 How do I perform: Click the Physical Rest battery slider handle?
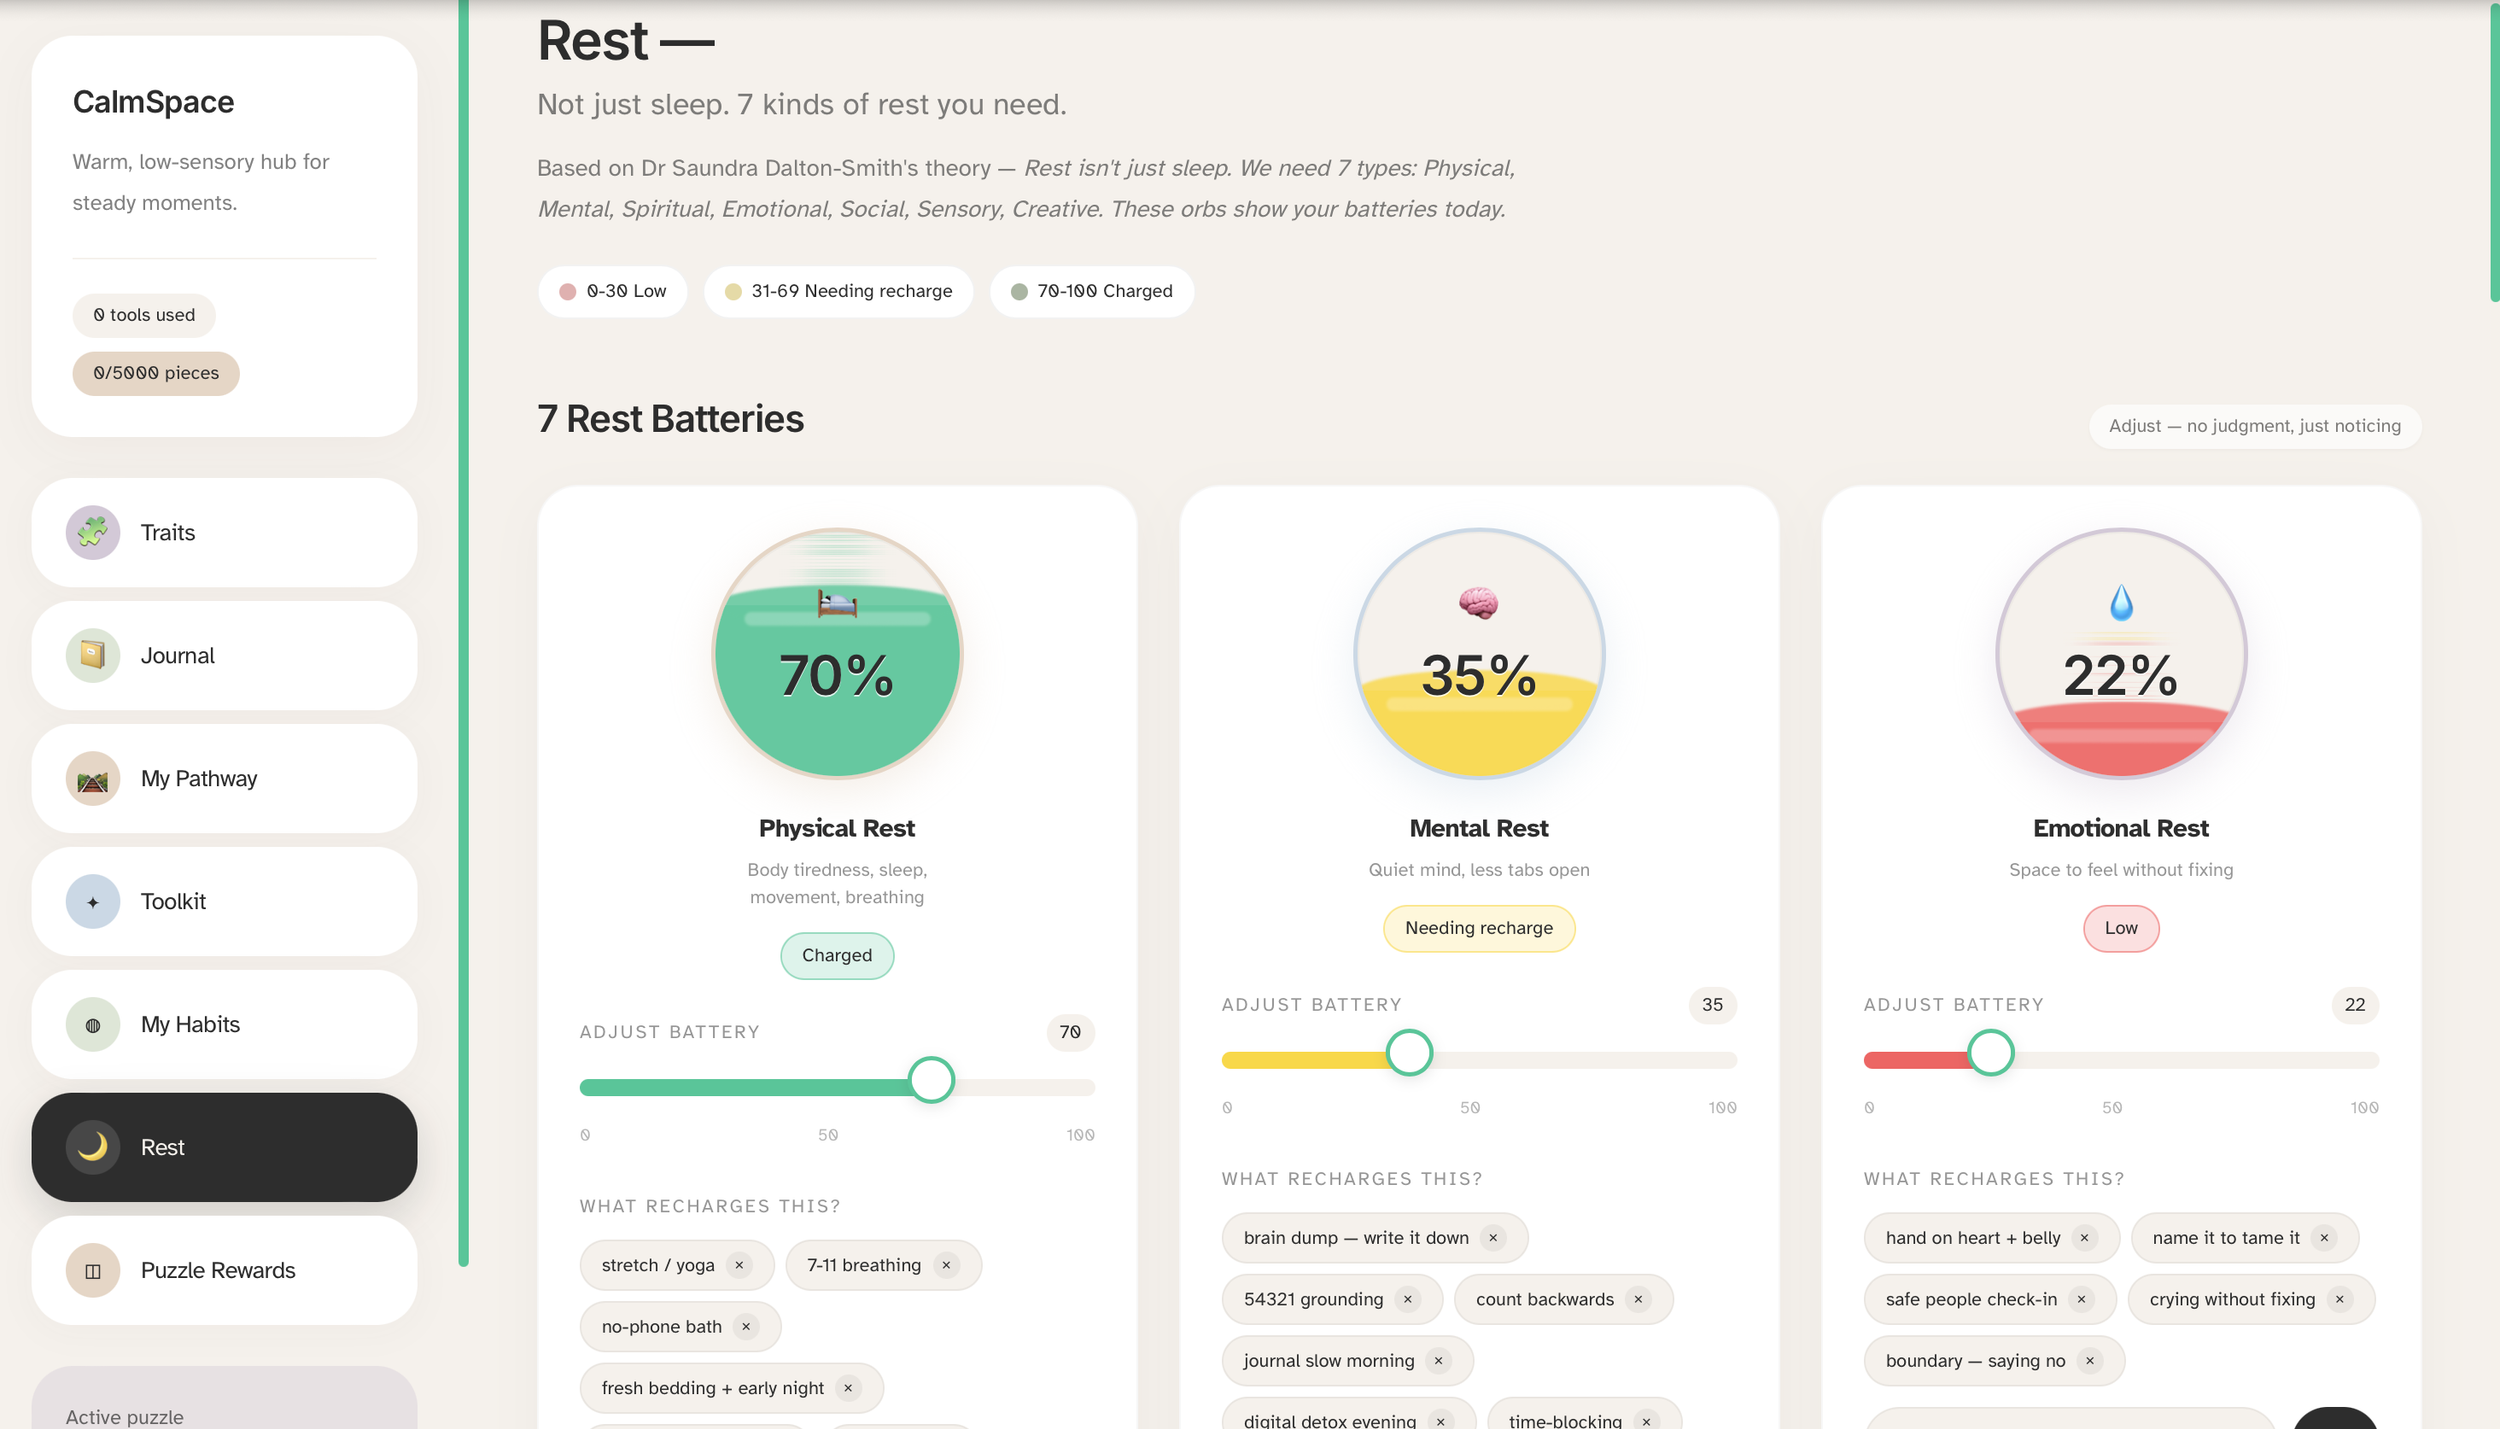click(931, 1080)
